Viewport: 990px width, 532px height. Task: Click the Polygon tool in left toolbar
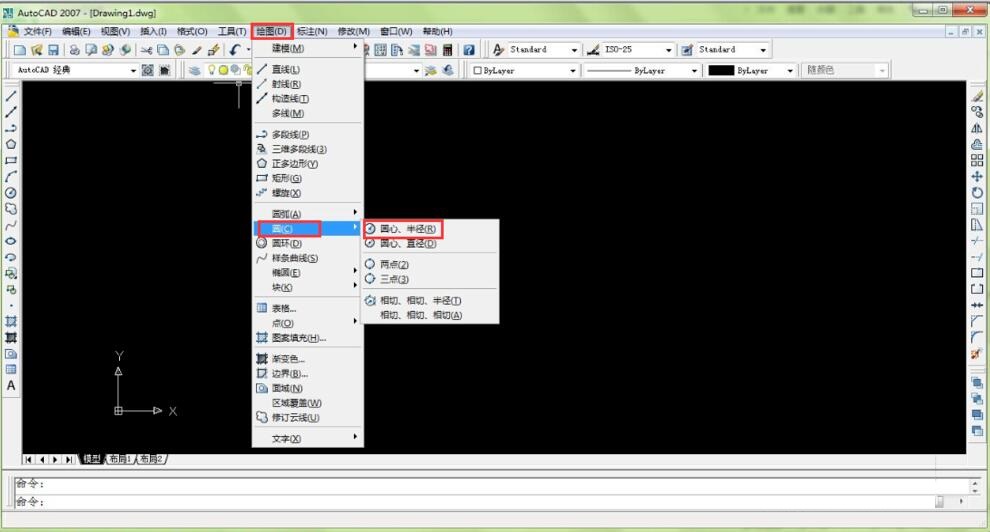click(11, 144)
